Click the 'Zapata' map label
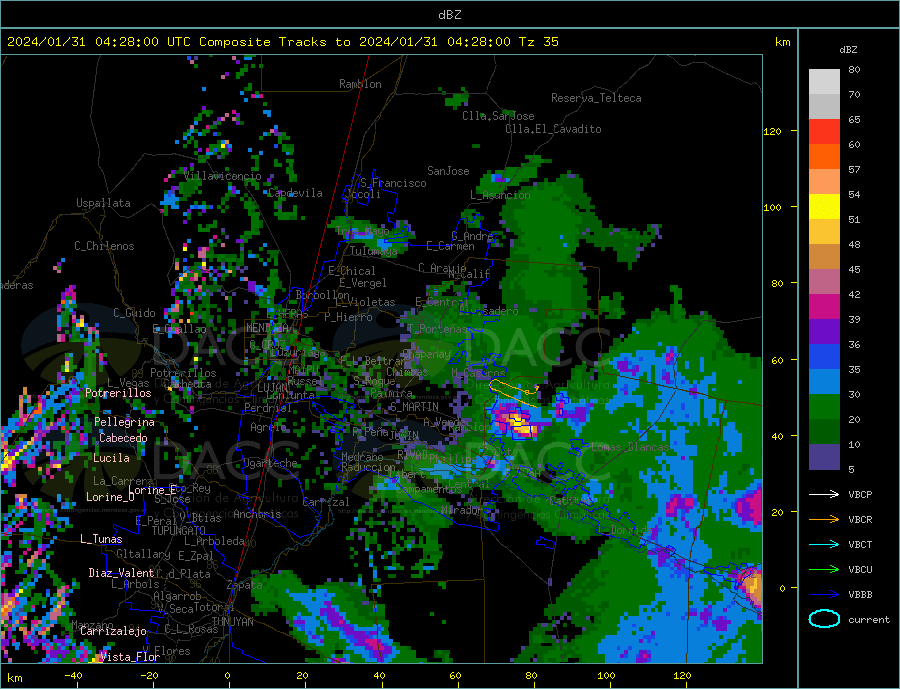Screen dimensions: 900x689 click(x=245, y=585)
